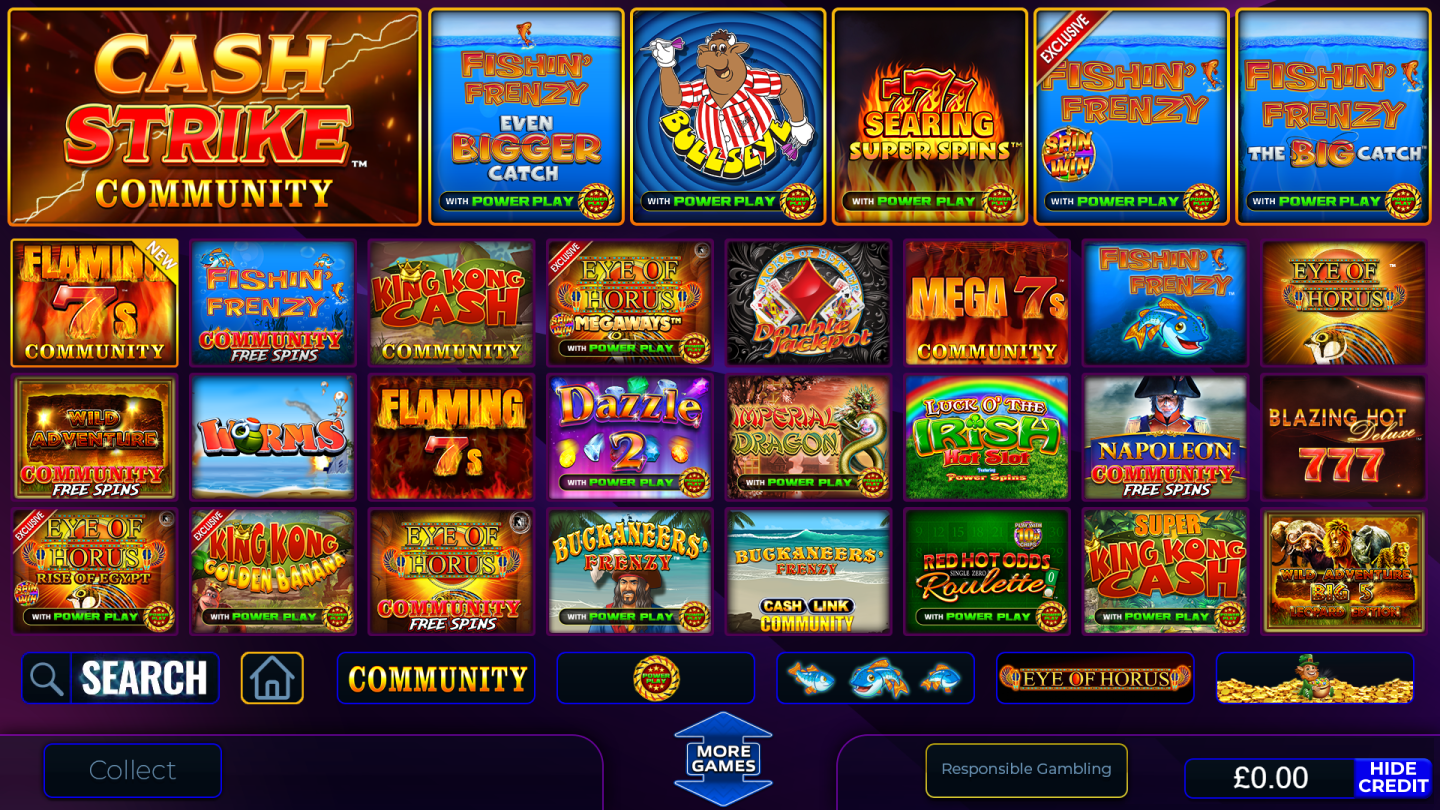Screen dimensions: 1440x810
Task: Select Blazing Hot Deluxe 777 tile
Action: tap(1343, 437)
